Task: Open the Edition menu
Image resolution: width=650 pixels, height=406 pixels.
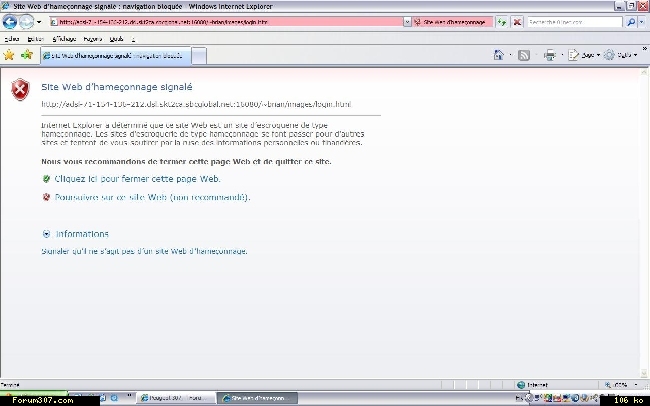Action: click(36, 39)
